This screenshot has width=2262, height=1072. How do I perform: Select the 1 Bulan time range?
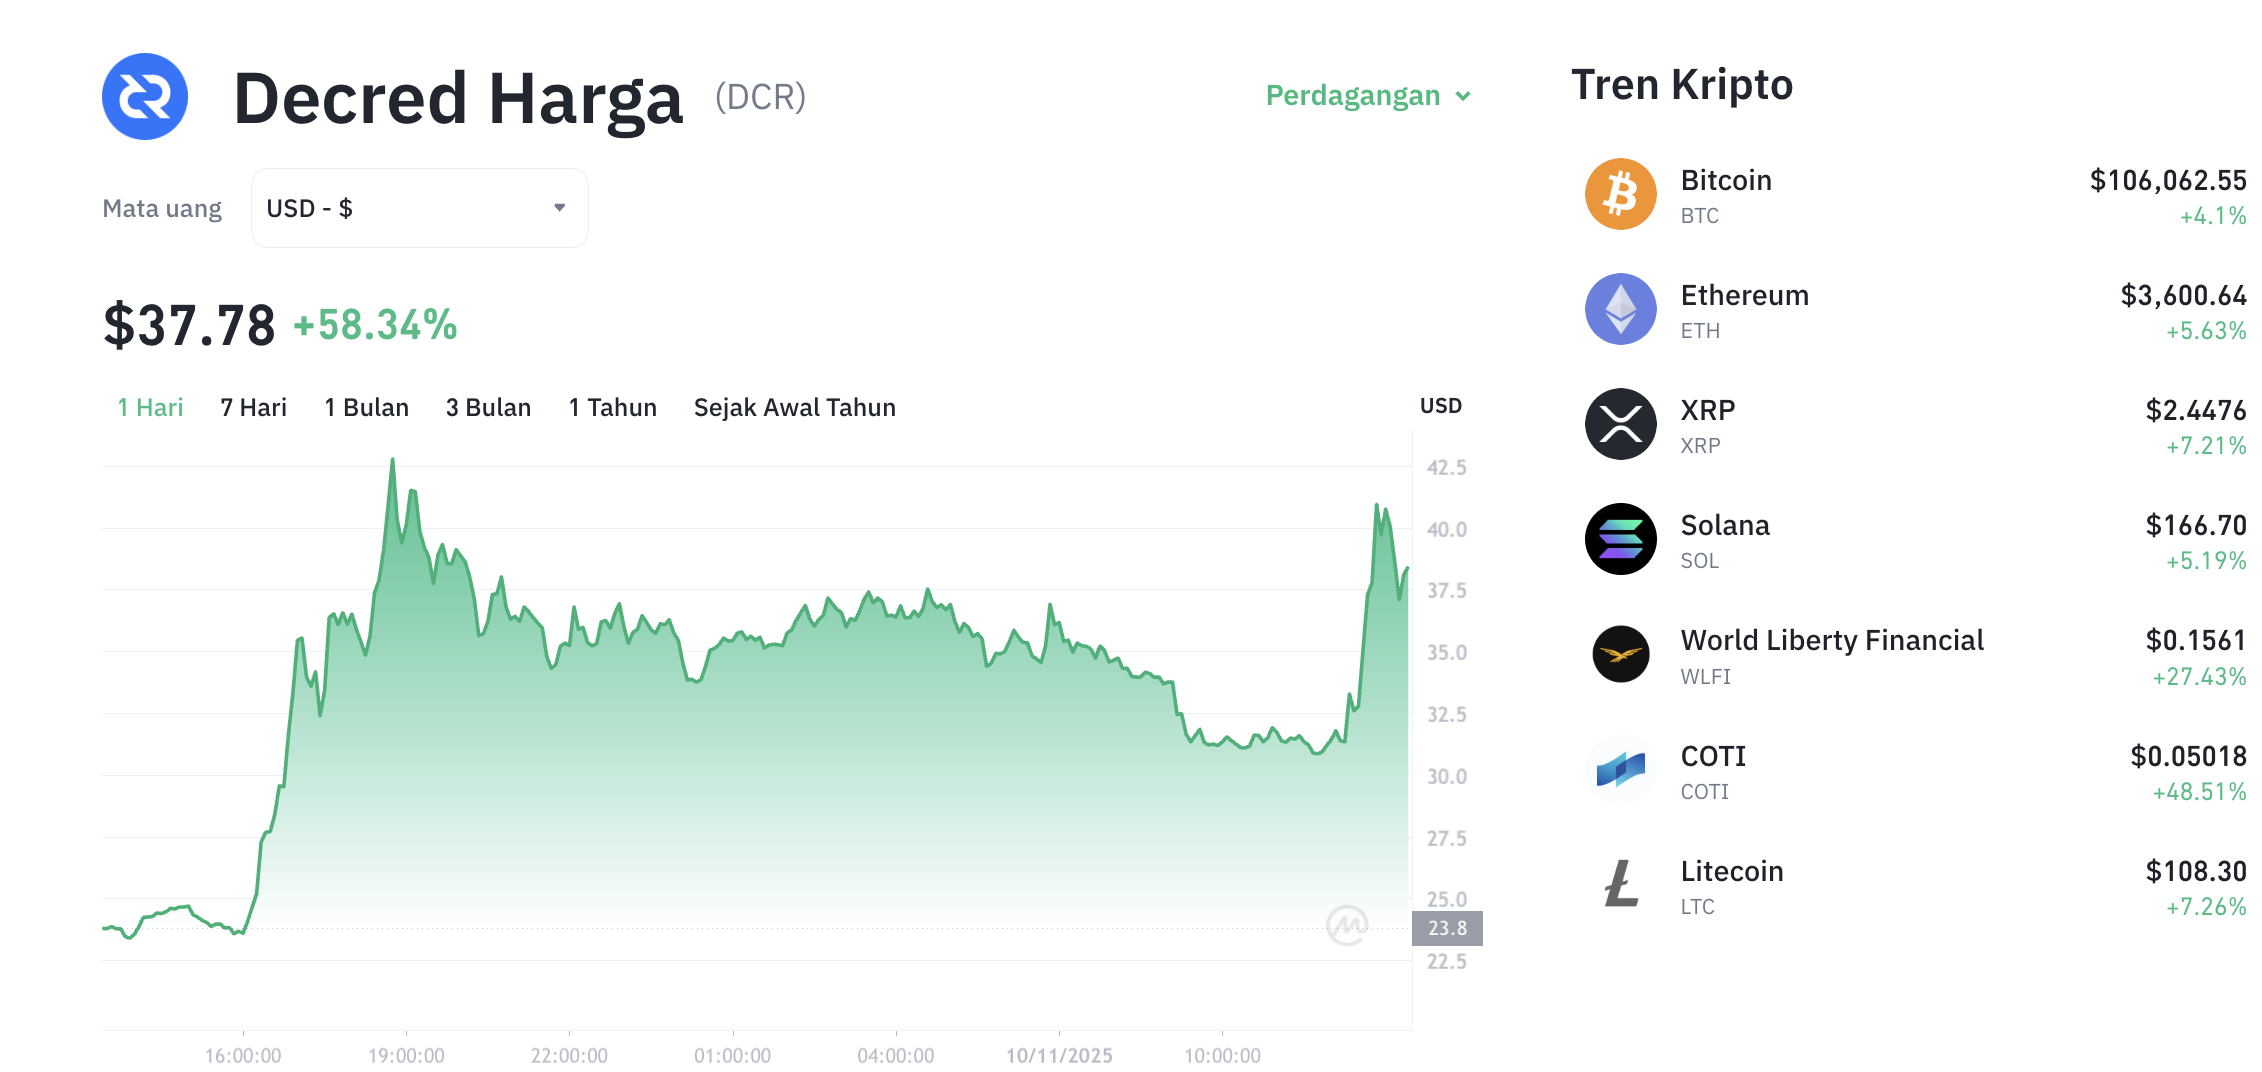366,407
